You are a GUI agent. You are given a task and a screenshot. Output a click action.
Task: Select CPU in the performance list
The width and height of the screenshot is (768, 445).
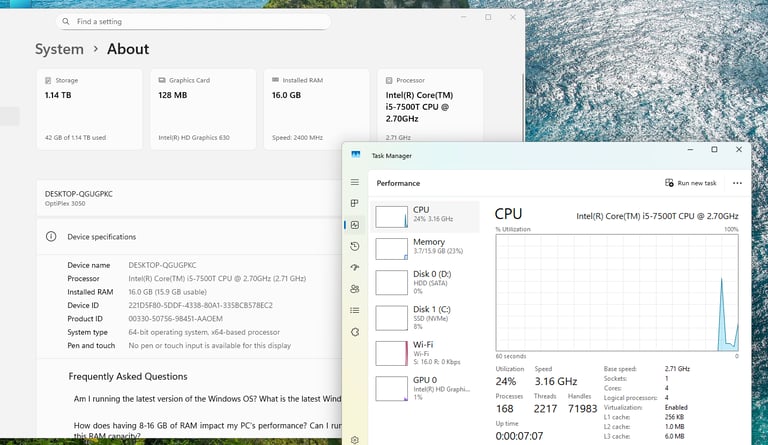click(x=425, y=216)
